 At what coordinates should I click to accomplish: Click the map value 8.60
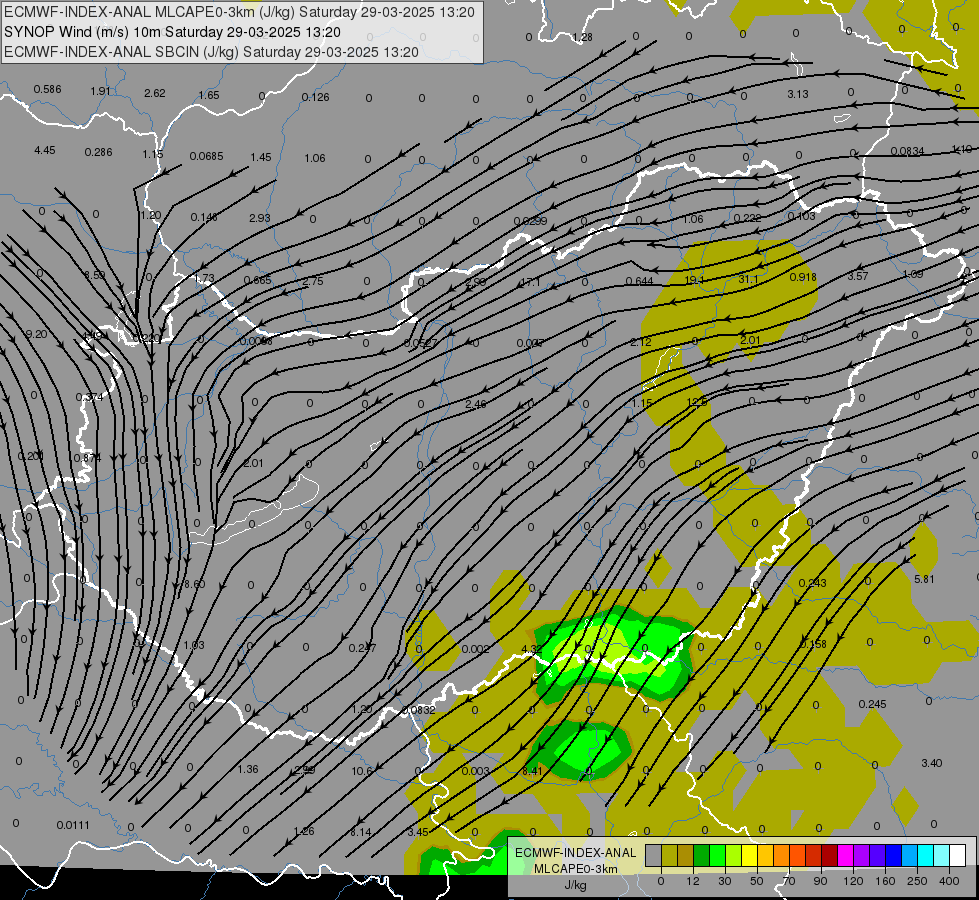pos(194,584)
